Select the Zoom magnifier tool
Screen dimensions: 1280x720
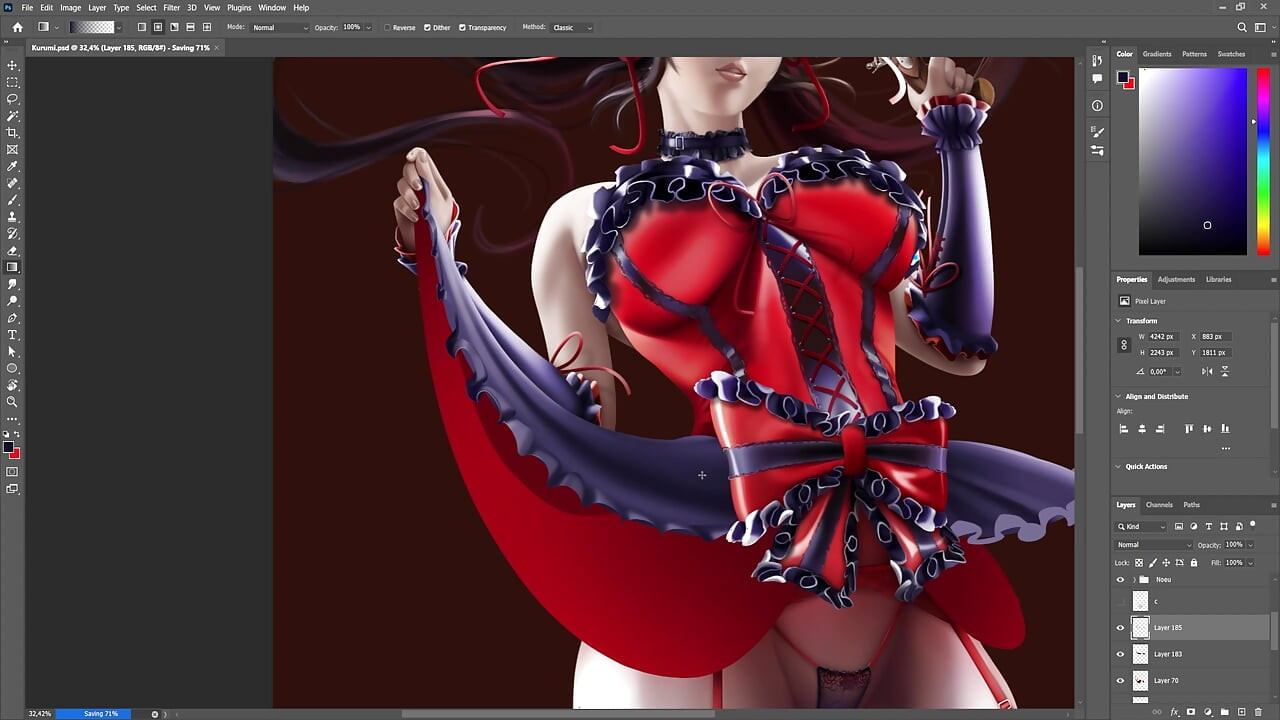[13, 402]
